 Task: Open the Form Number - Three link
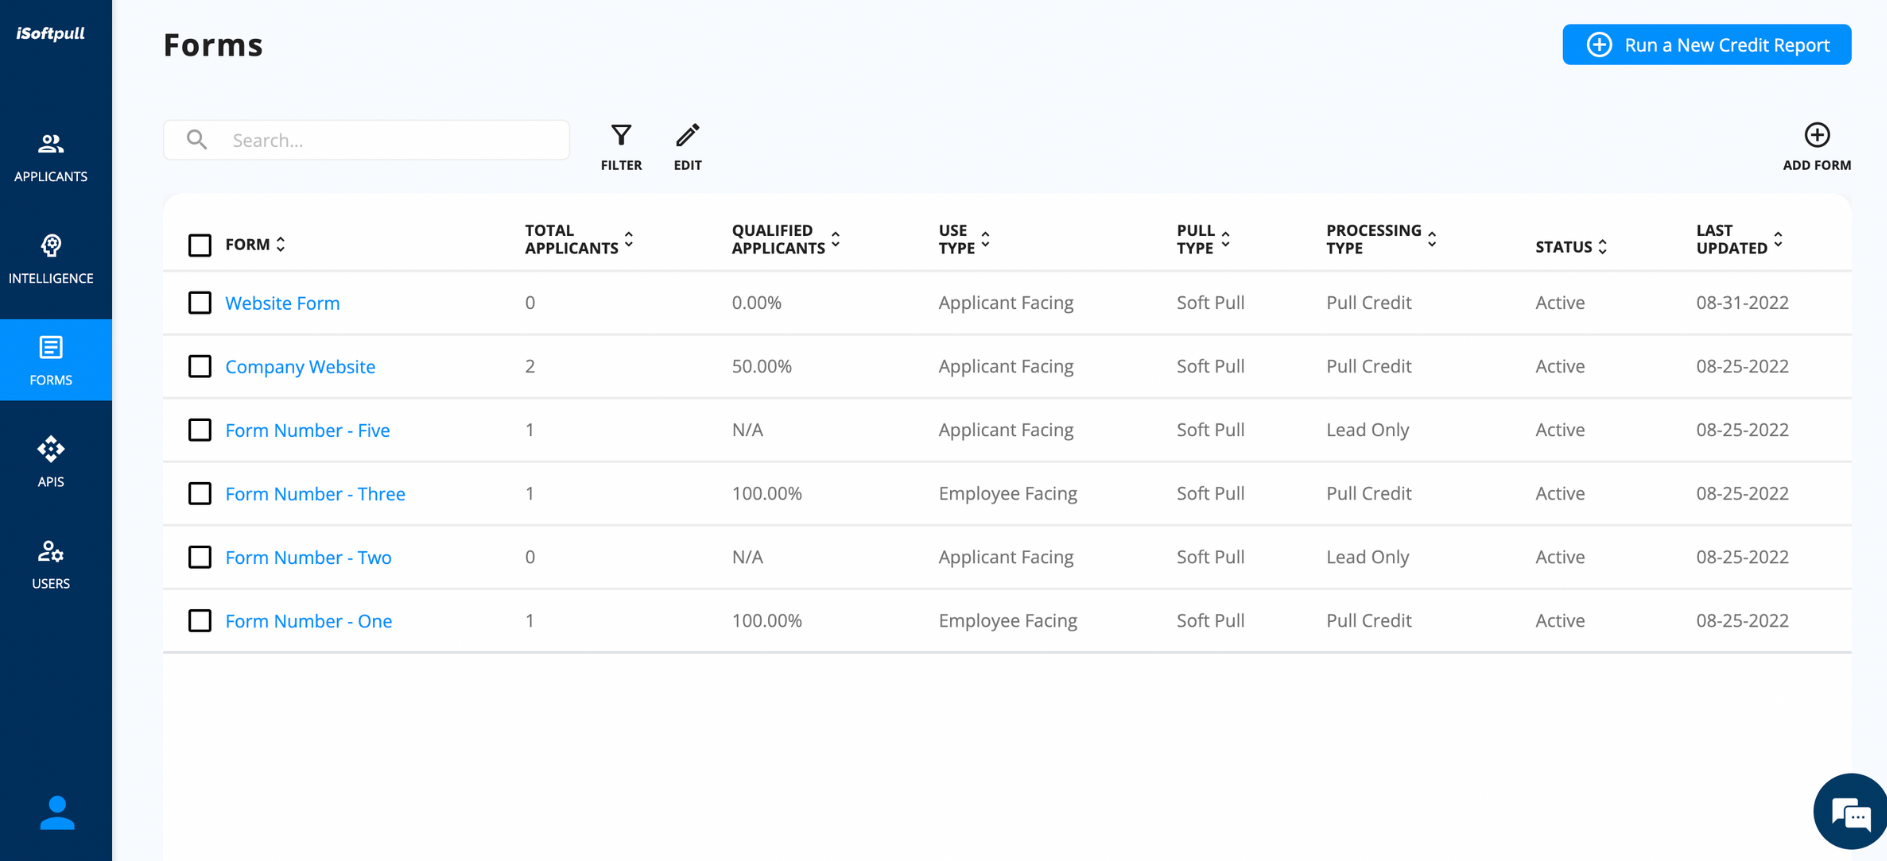(315, 494)
